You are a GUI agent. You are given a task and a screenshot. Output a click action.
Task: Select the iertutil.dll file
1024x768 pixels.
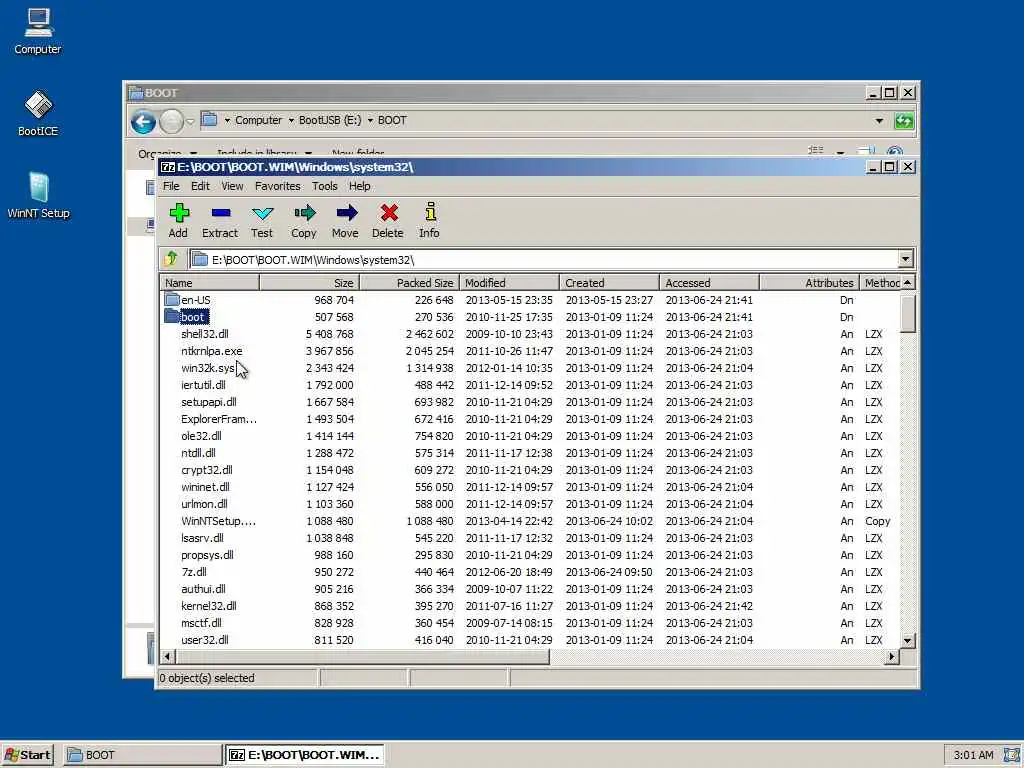click(202, 385)
